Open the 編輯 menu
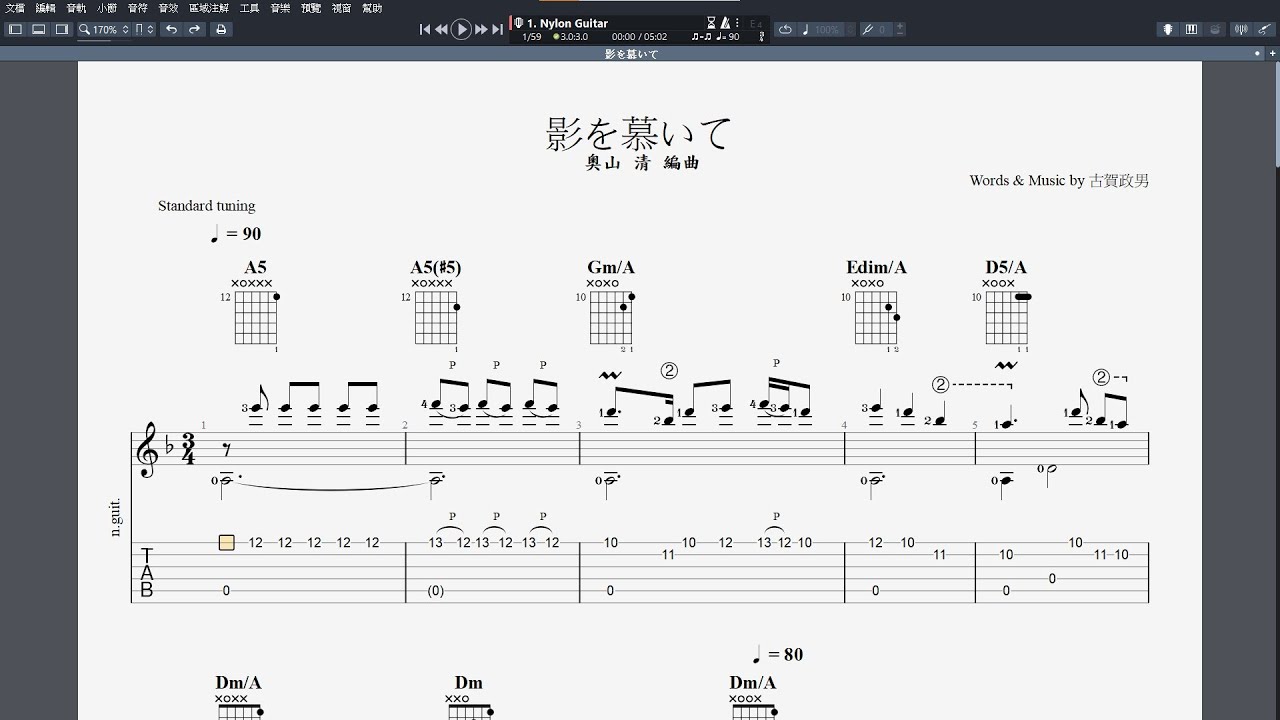 46,8
